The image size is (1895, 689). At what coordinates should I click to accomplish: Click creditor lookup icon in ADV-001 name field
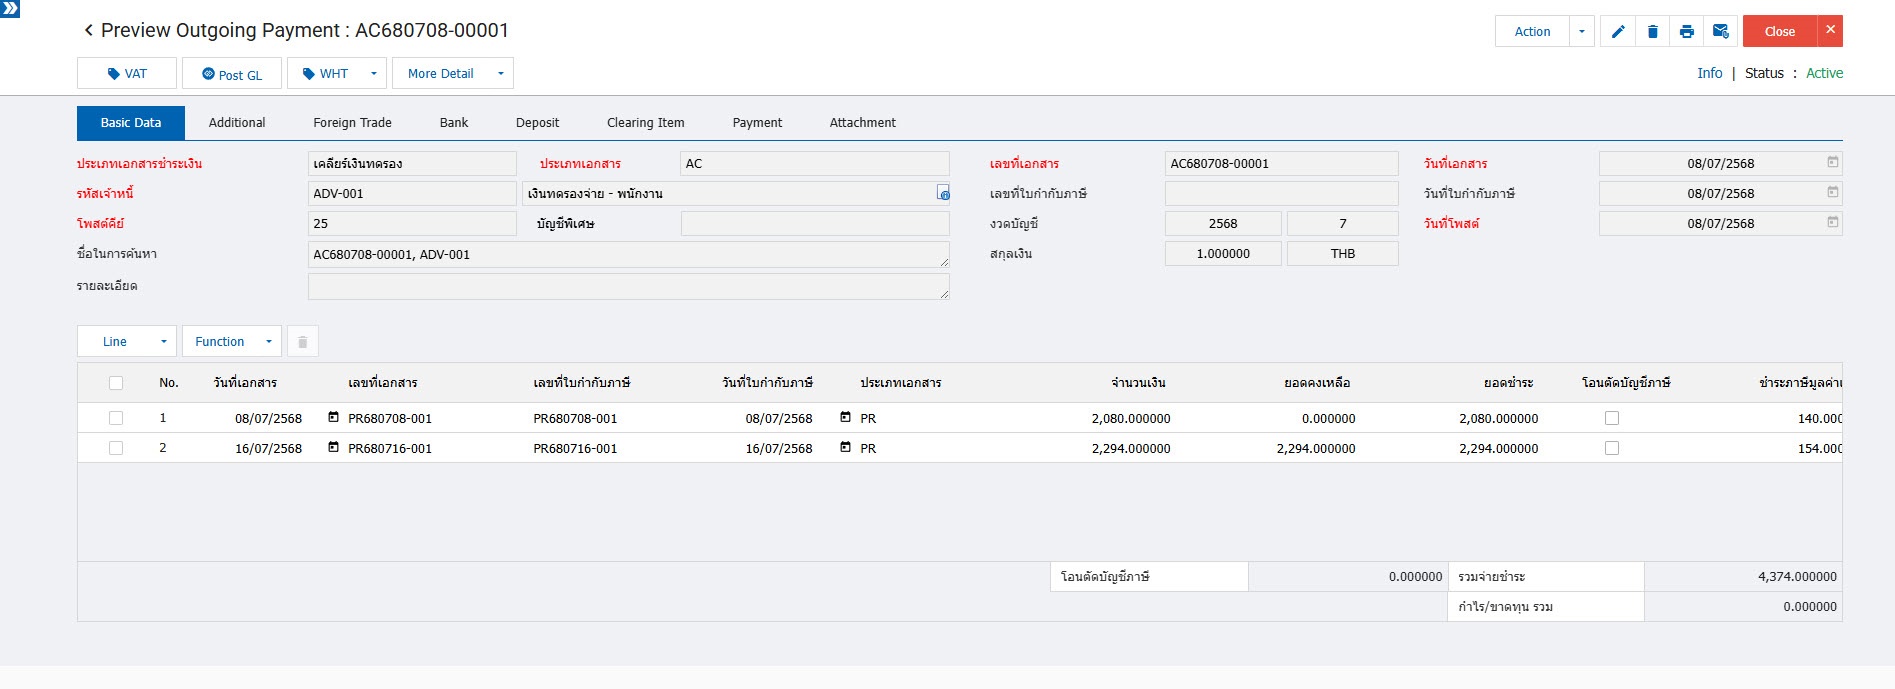point(942,193)
